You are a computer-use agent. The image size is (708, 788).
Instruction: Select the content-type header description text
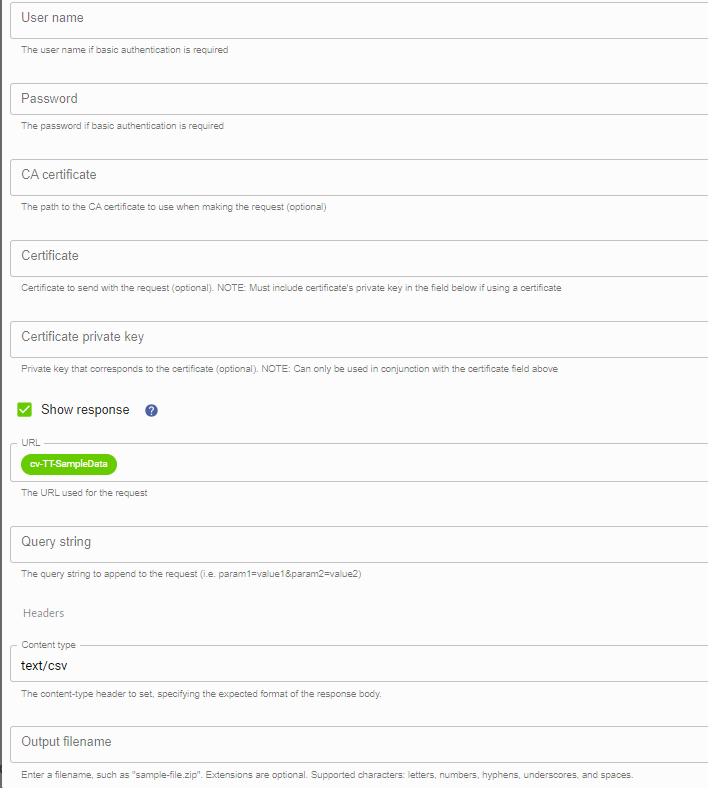(x=201, y=694)
